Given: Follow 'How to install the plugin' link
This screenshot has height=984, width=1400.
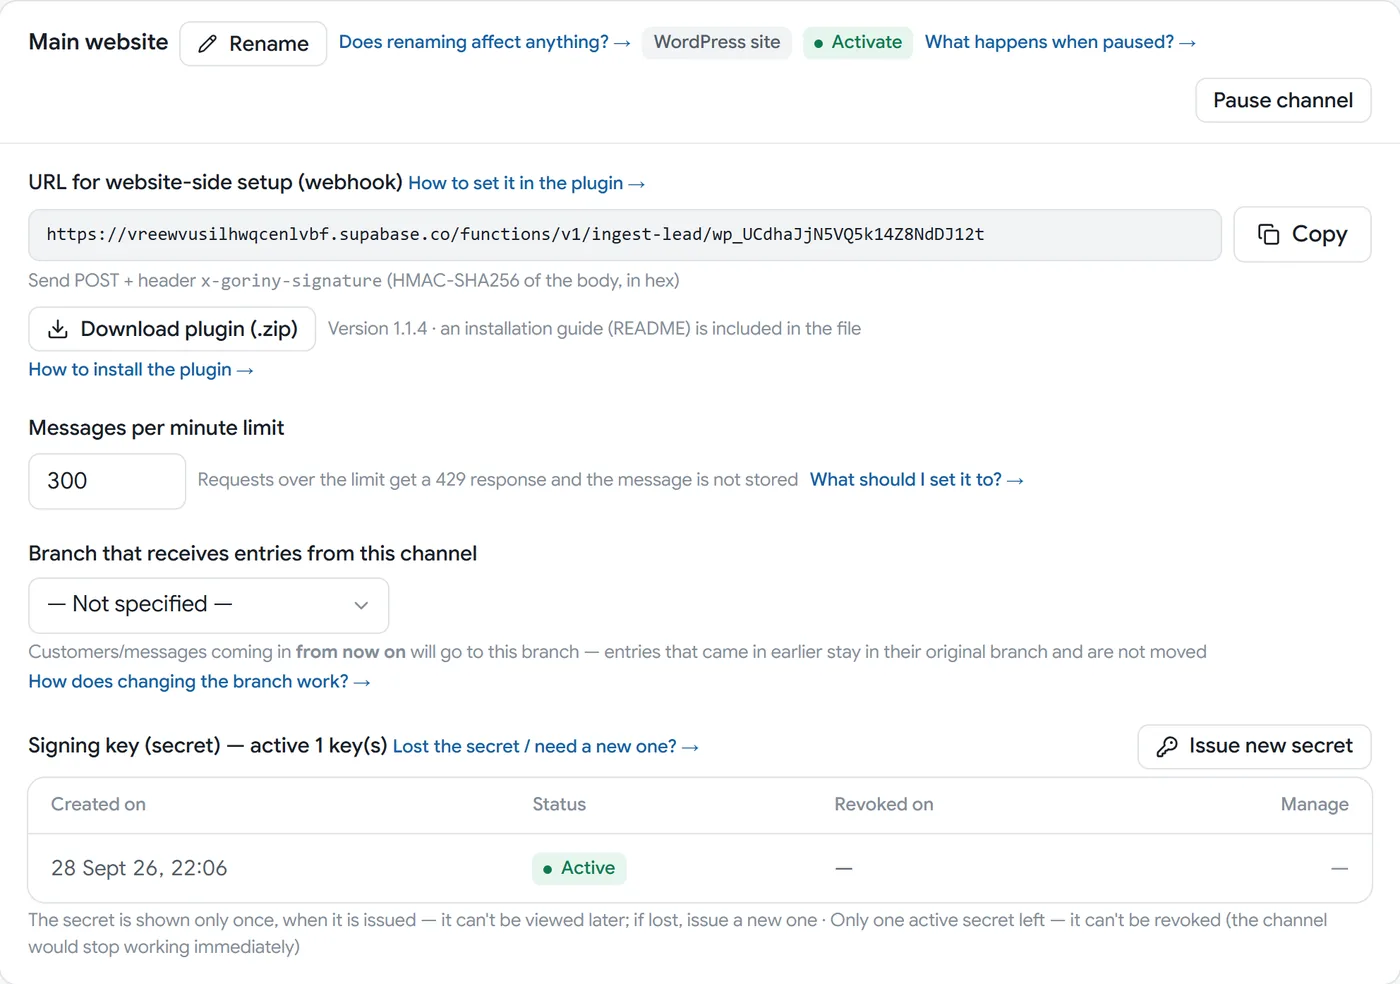Looking at the screenshot, I should [x=141, y=370].
